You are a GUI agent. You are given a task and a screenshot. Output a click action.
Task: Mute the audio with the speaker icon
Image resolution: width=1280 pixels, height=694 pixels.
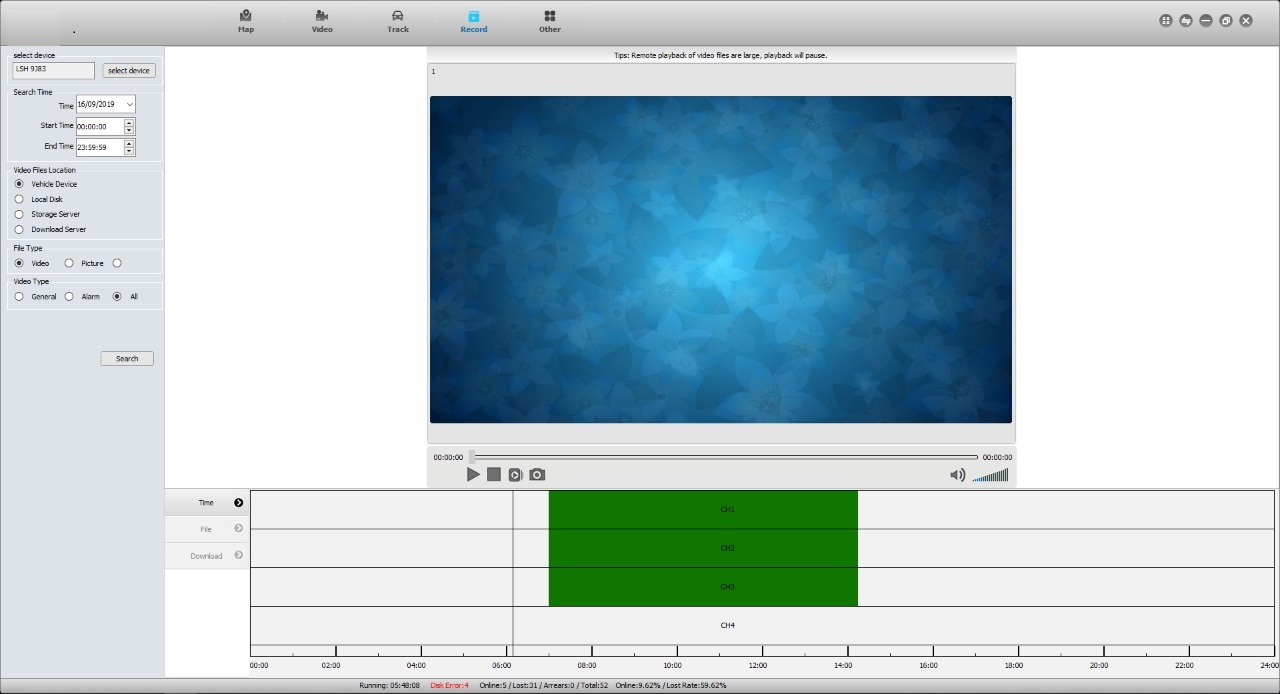coord(957,475)
